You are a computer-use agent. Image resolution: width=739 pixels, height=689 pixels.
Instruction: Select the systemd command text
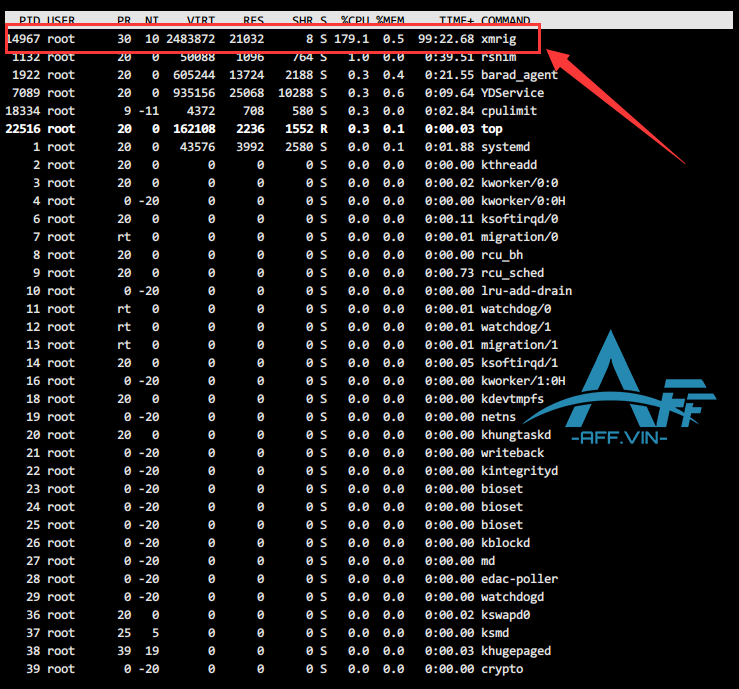tap(505, 147)
